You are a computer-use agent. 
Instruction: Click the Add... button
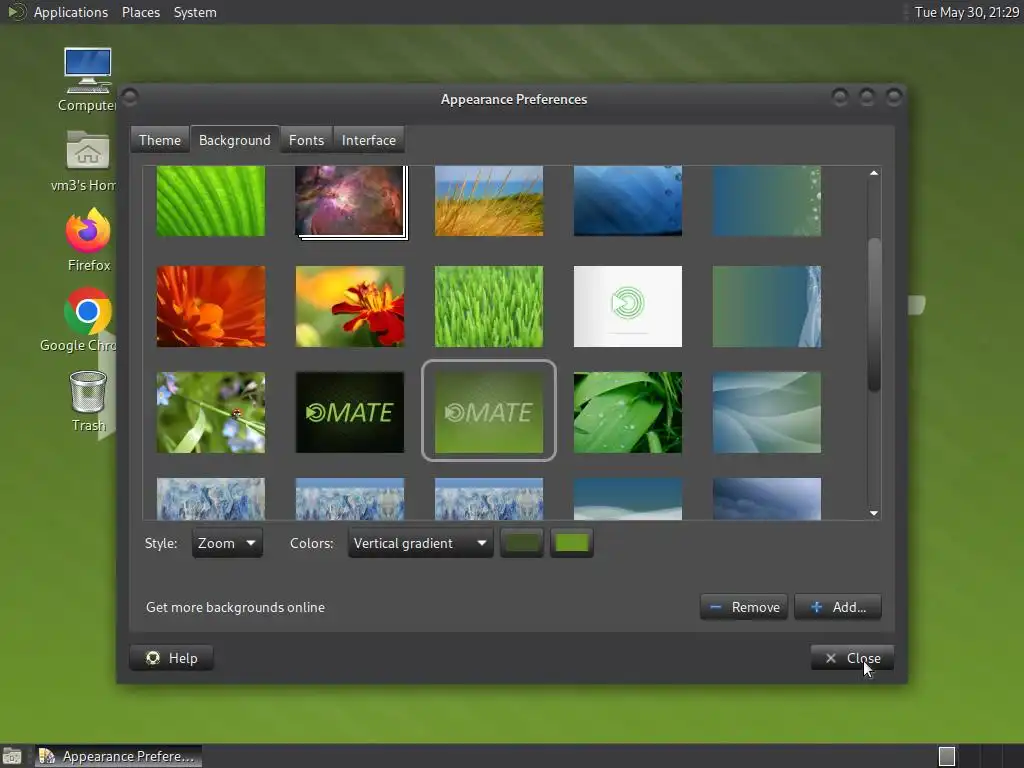838,607
